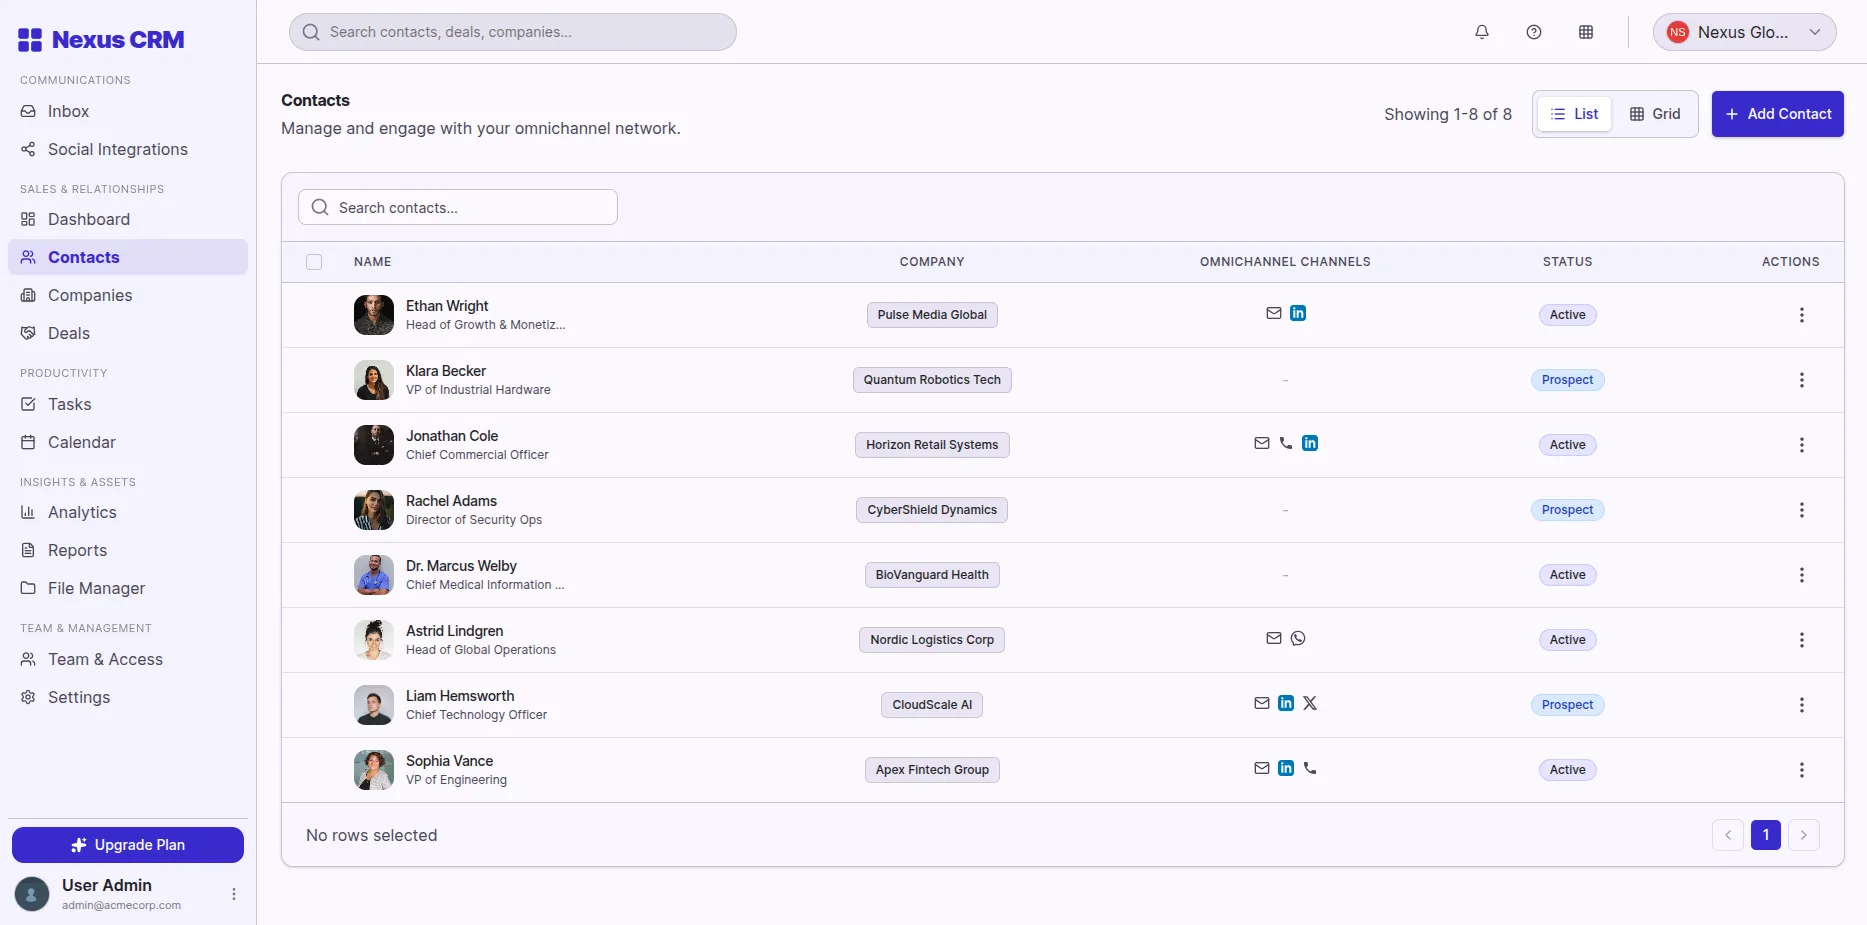The width and height of the screenshot is (1867, 925).
Task: Click Liam Hemsworth's X channel icon
Action: tap(1310, 703)
